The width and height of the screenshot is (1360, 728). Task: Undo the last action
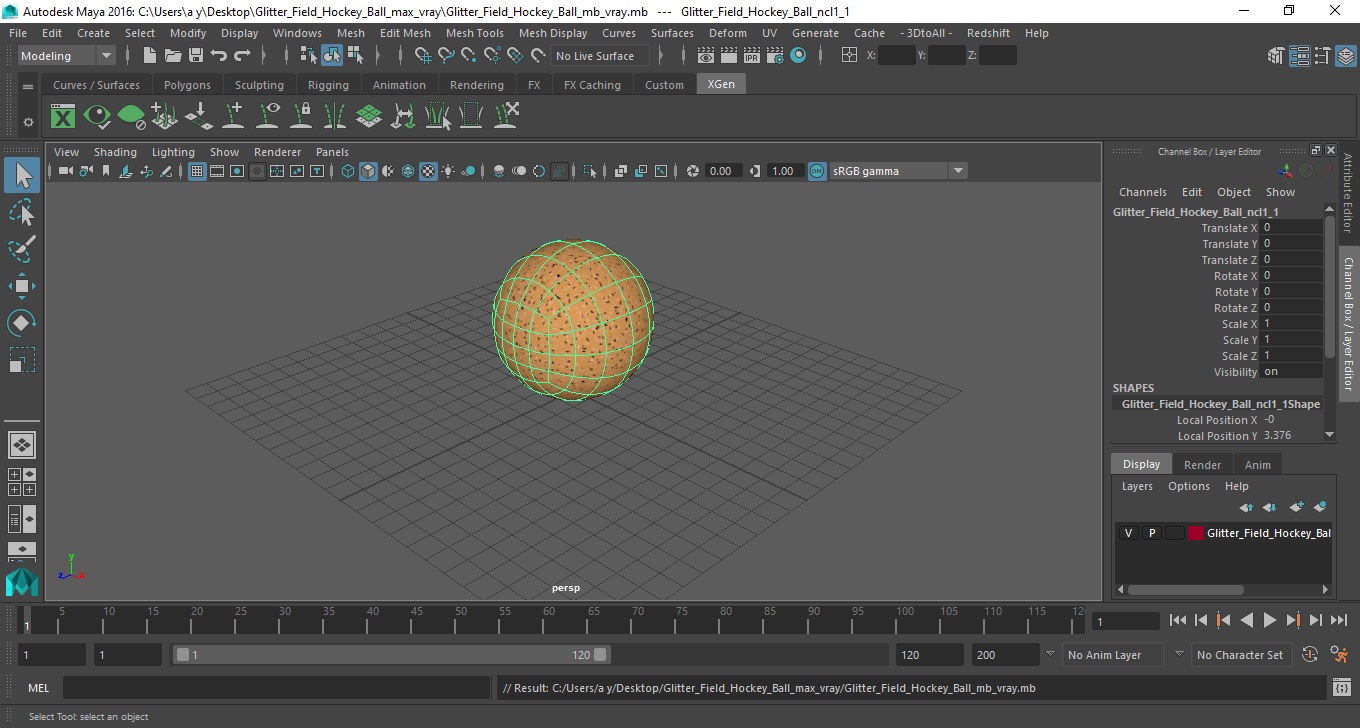point(219,56)
